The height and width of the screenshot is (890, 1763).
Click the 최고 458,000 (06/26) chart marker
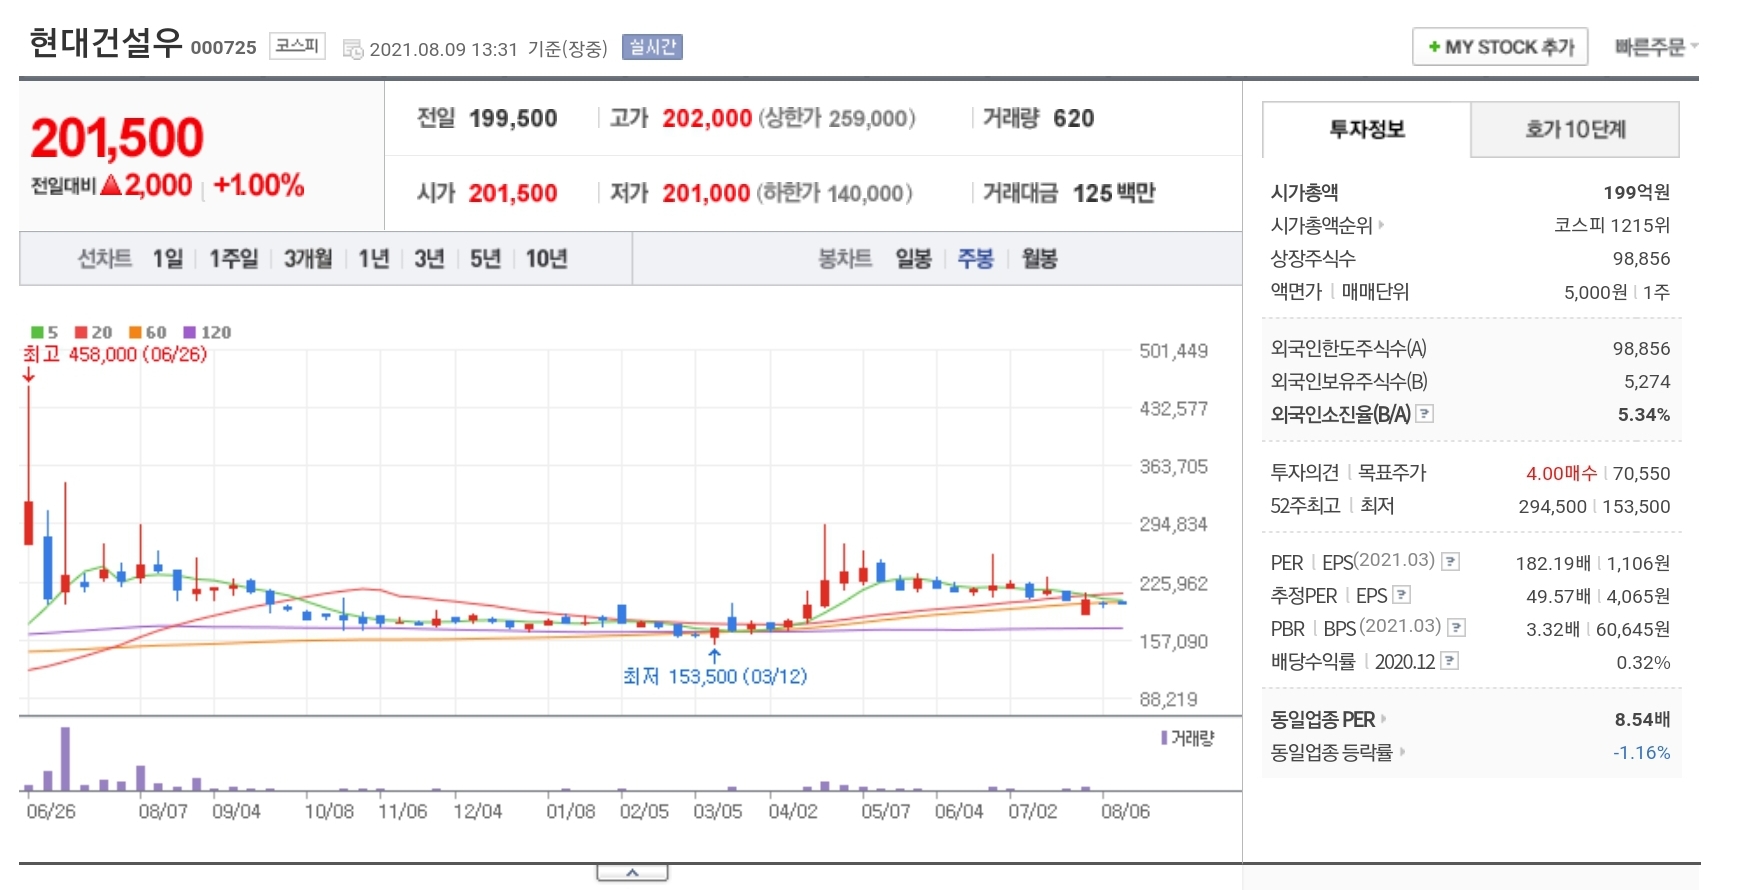coord(115,354)
